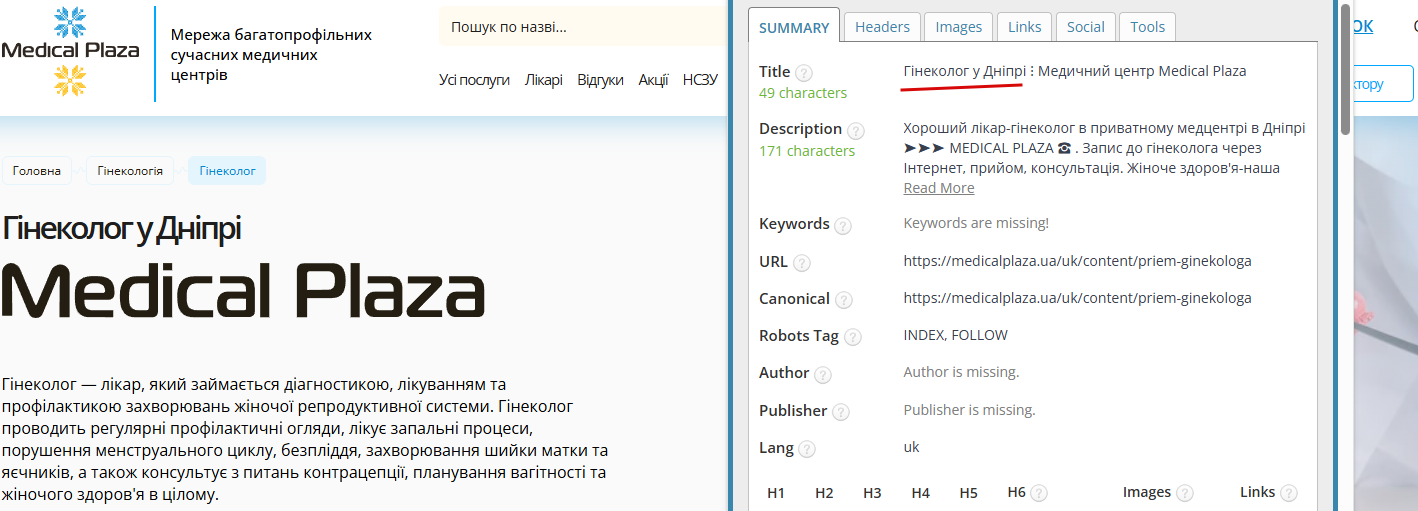
Task: Click the 49 characters count
Action: click(x=803, y=93)
